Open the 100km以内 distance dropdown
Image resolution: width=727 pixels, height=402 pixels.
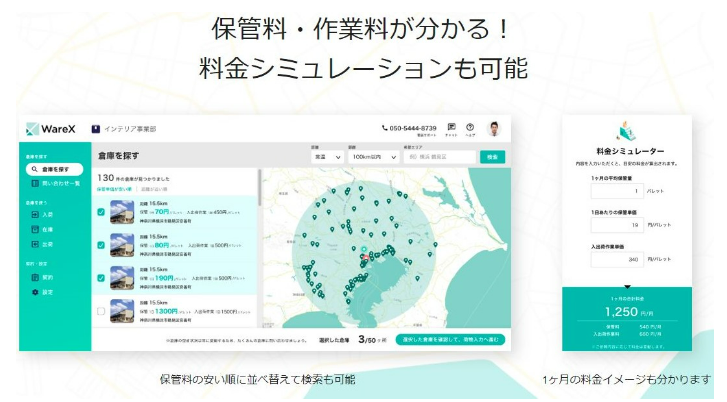coord(374,157)
